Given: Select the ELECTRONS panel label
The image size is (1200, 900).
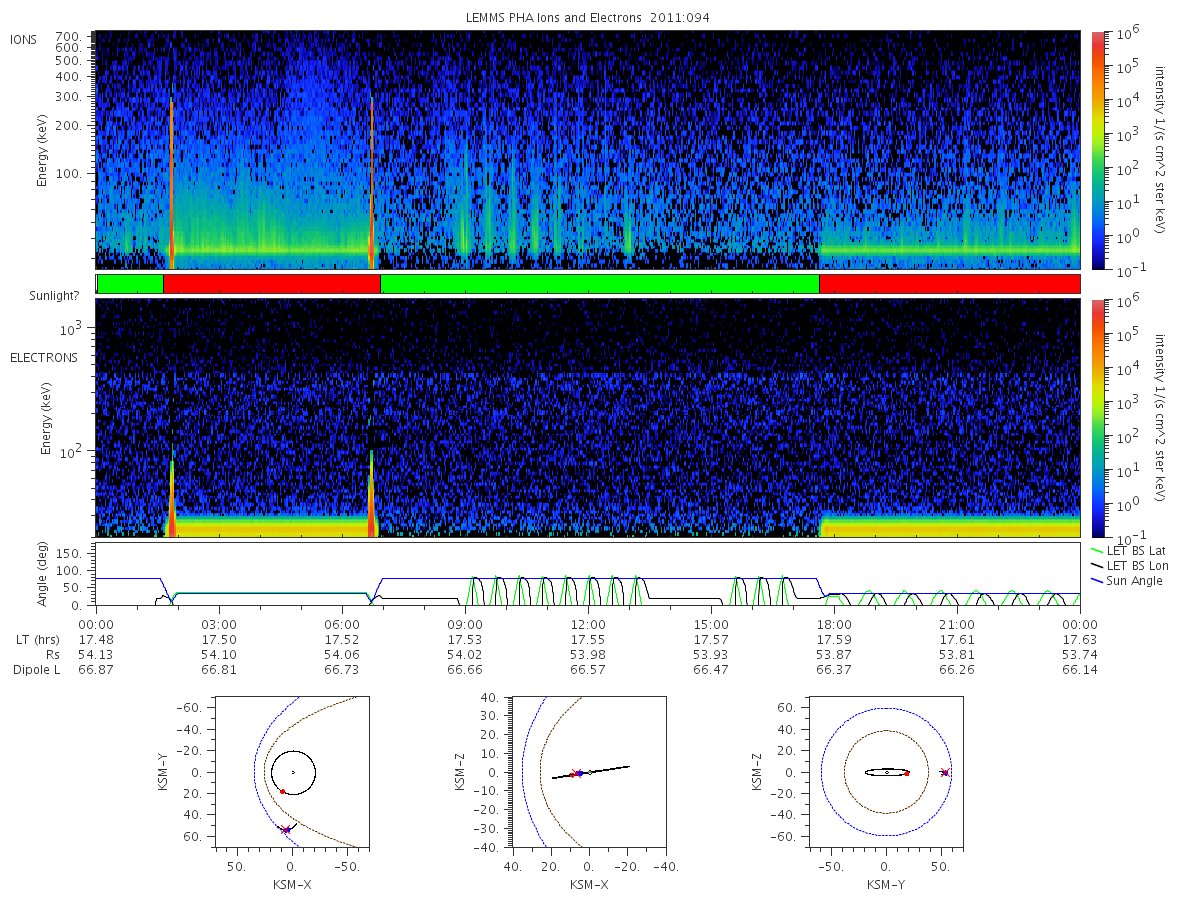Looking at the screenshot, I should point(43,357).
